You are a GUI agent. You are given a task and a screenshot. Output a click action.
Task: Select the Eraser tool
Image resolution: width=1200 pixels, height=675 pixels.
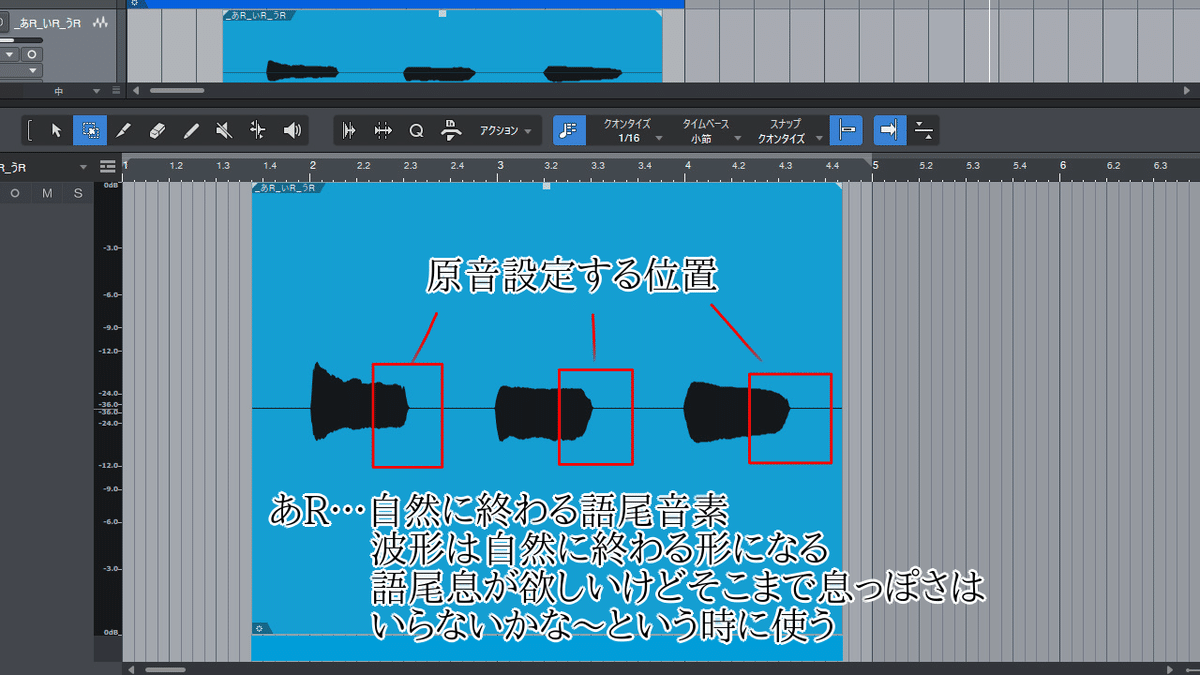click(x=155, y=130)
